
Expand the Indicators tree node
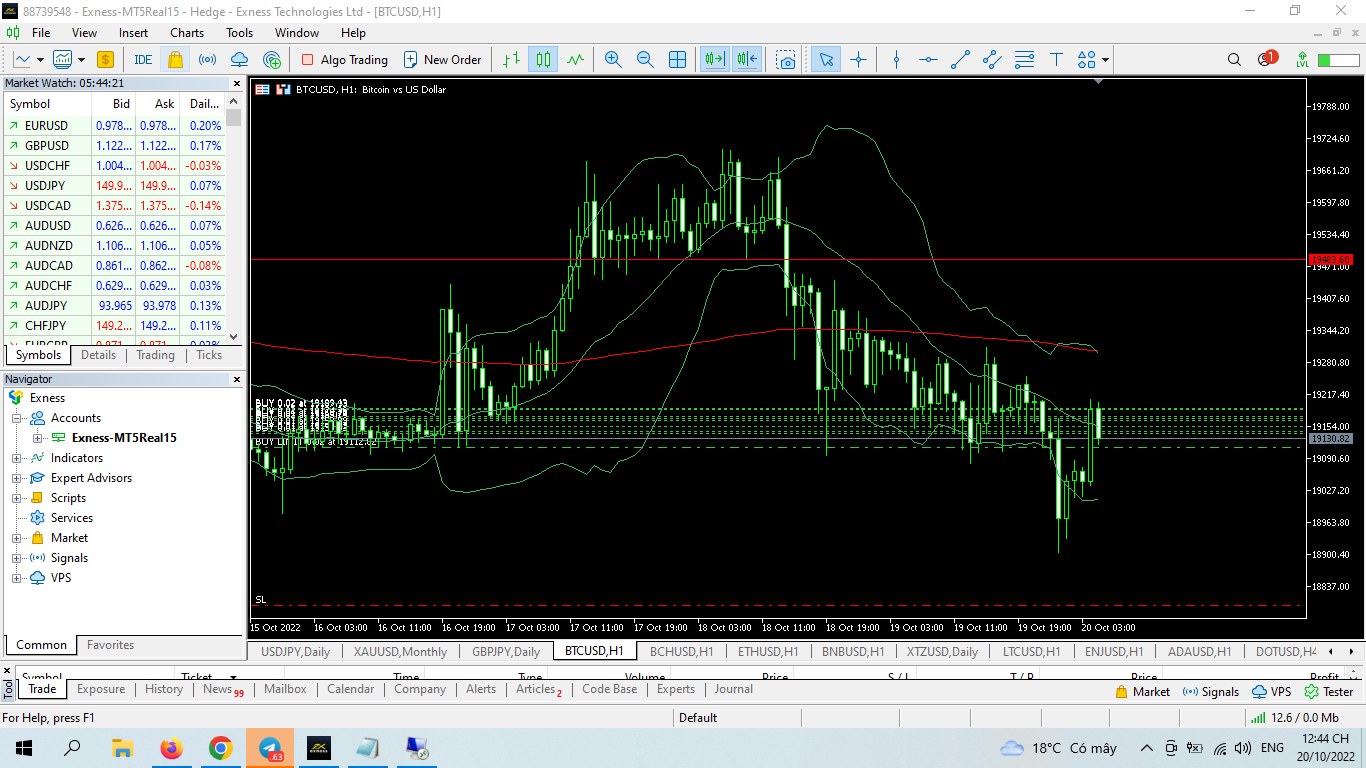coord(17,458)
